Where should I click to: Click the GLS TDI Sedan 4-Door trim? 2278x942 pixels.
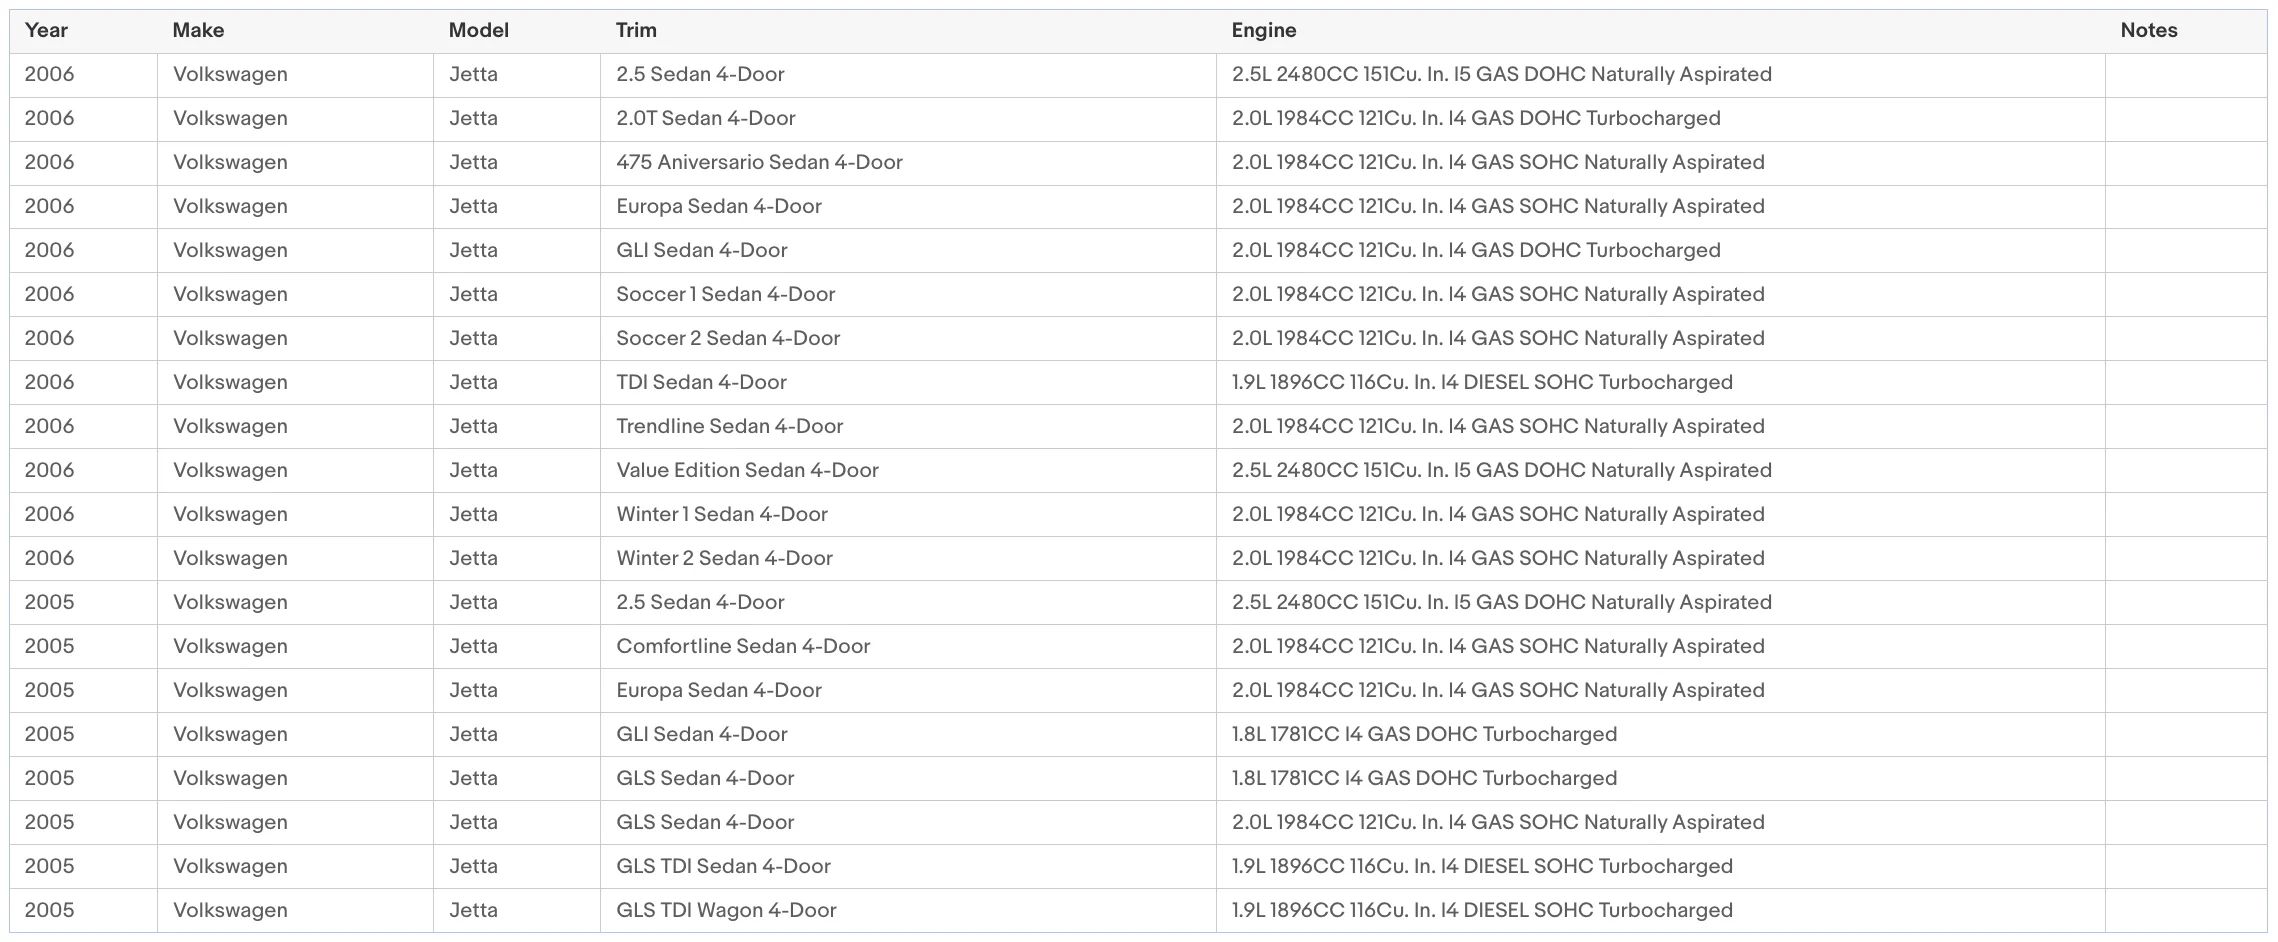[x=724, y=866]
